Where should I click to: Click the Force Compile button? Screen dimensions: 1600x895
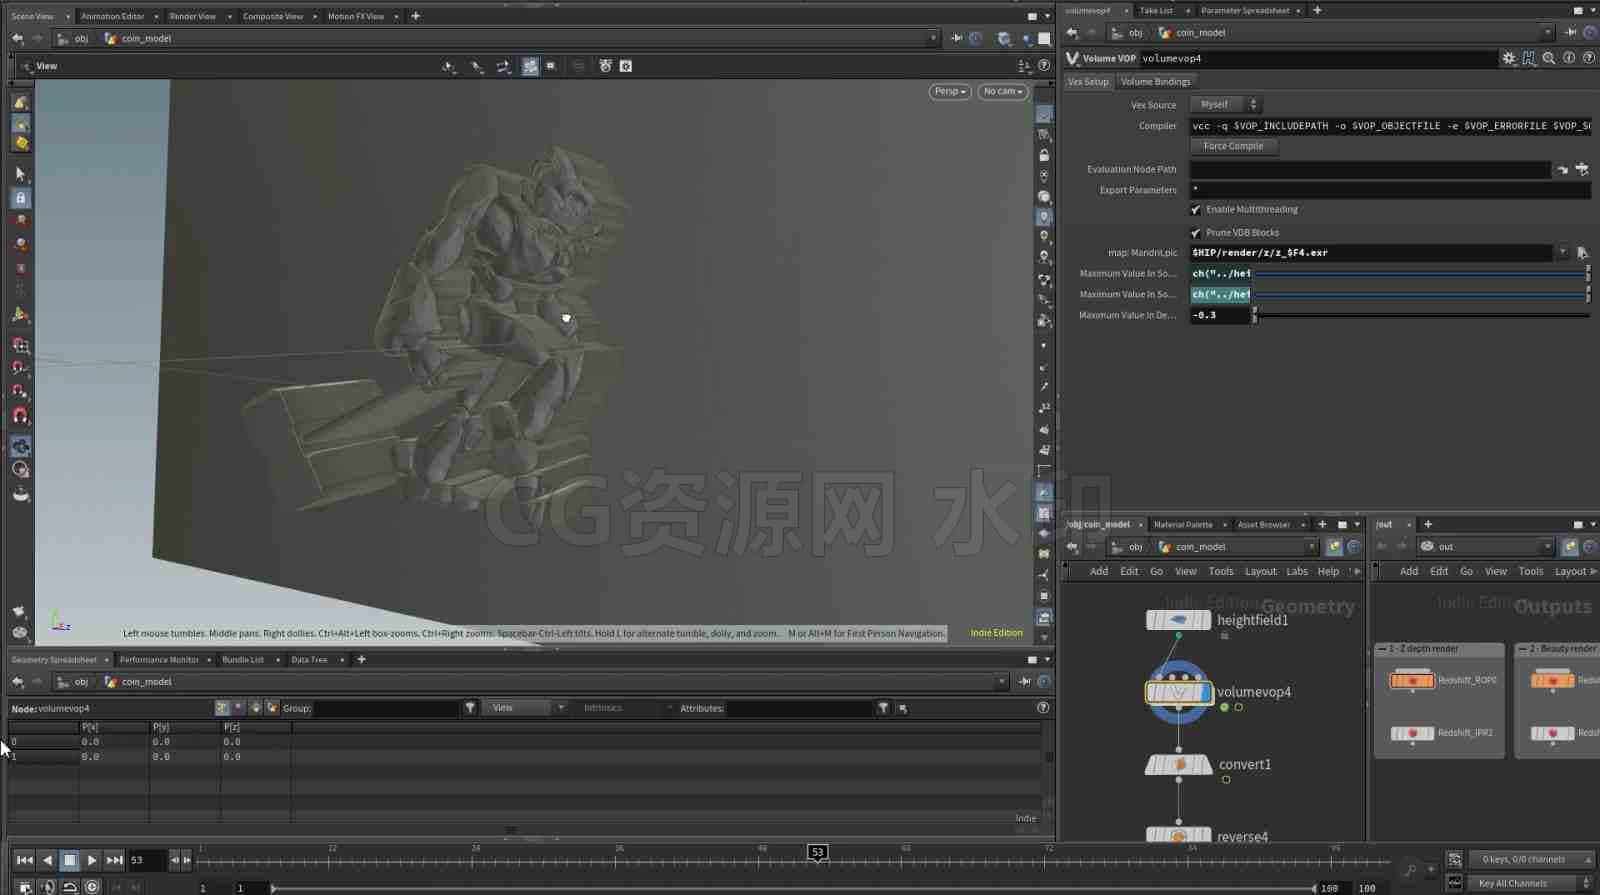tap(1233, 146)
